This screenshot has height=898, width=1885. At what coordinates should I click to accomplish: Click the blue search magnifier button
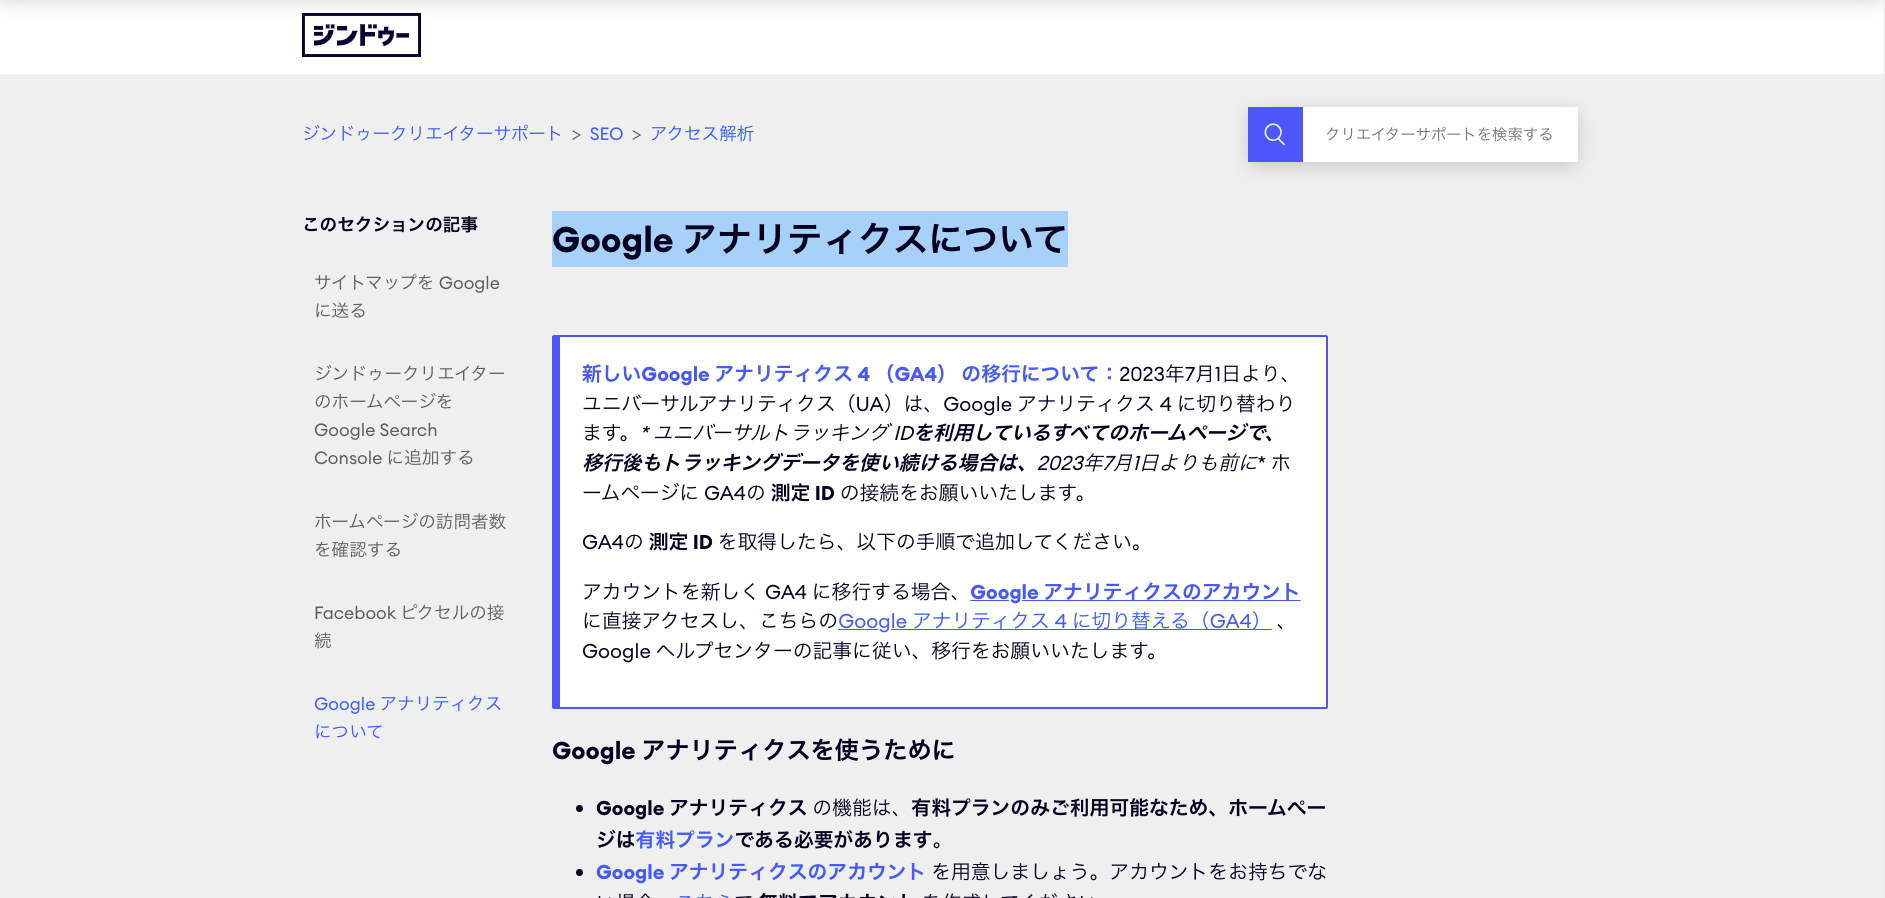1275,134
